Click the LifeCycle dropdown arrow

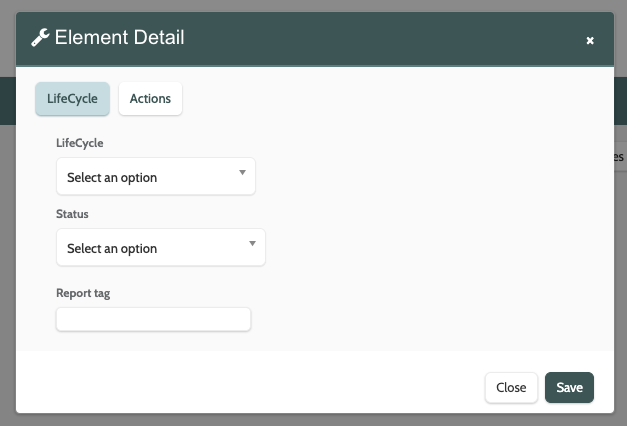click(x=242, y=172)
